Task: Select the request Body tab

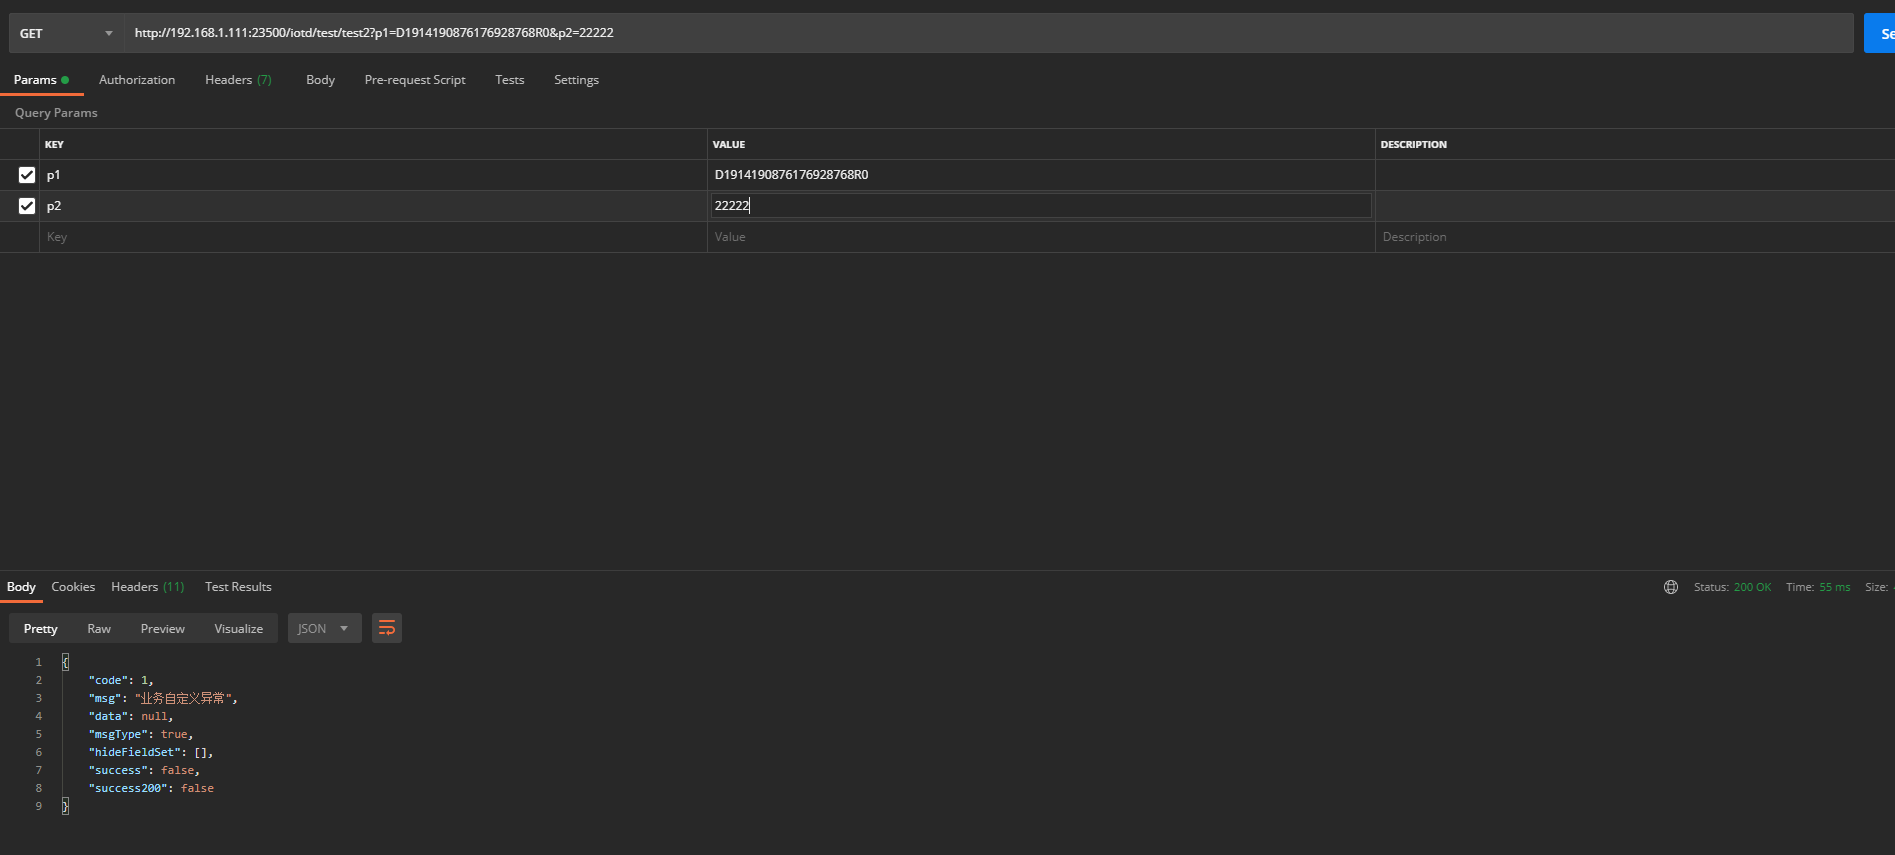Action: (x=320, y=80)
